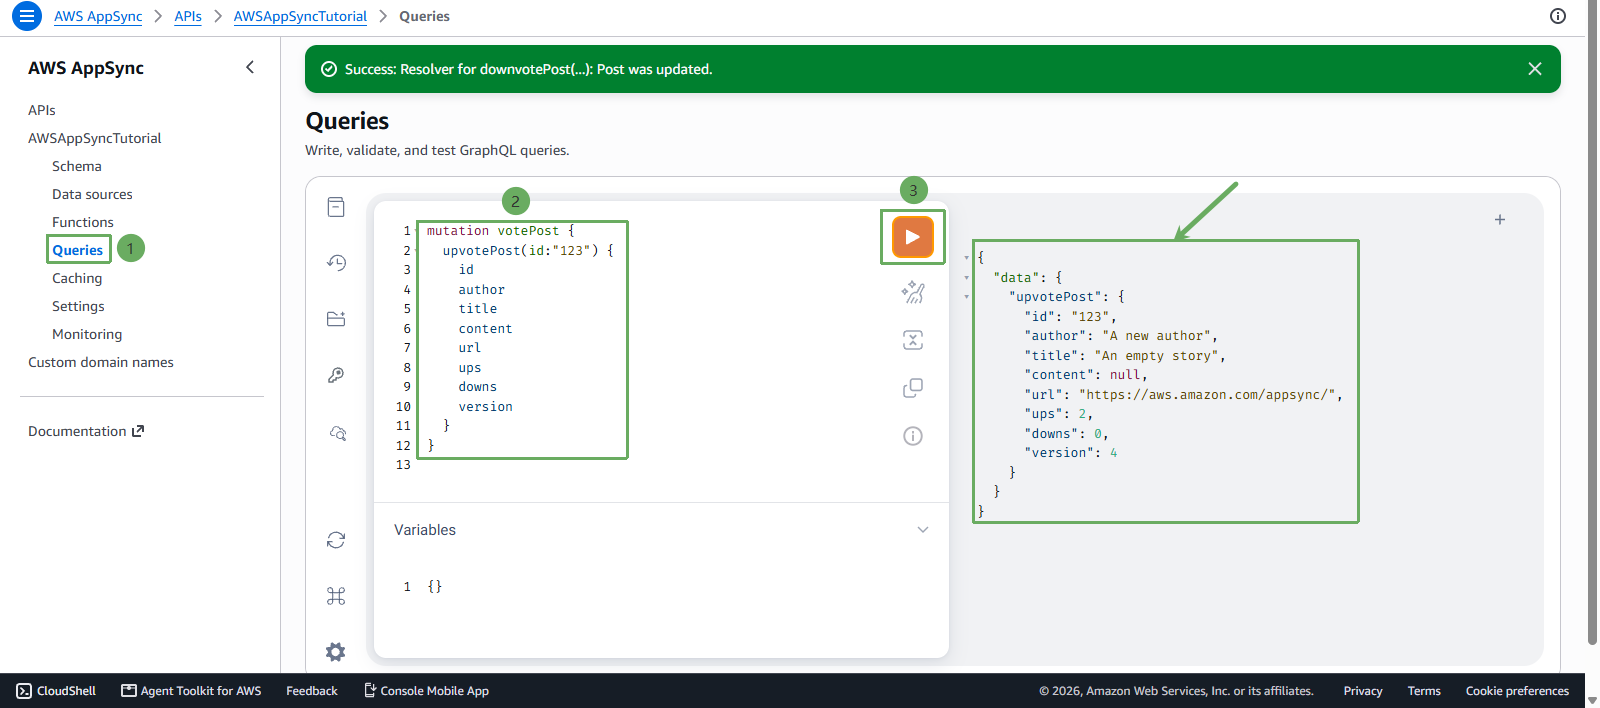Click the "version": 4 response line

tap(1071, 453)
